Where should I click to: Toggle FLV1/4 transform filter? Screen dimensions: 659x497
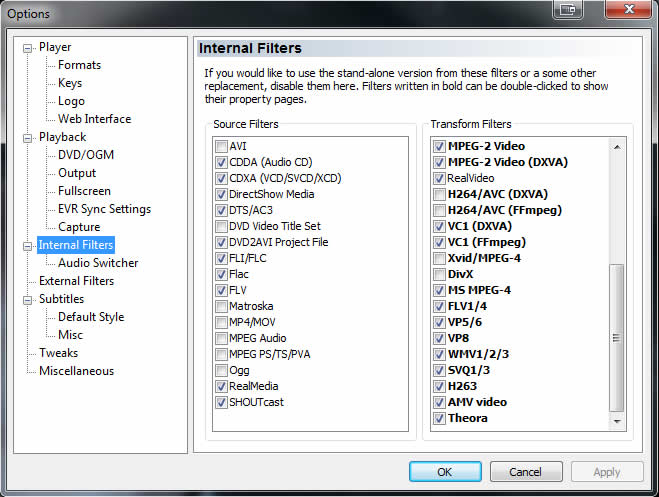coord(439,306)
